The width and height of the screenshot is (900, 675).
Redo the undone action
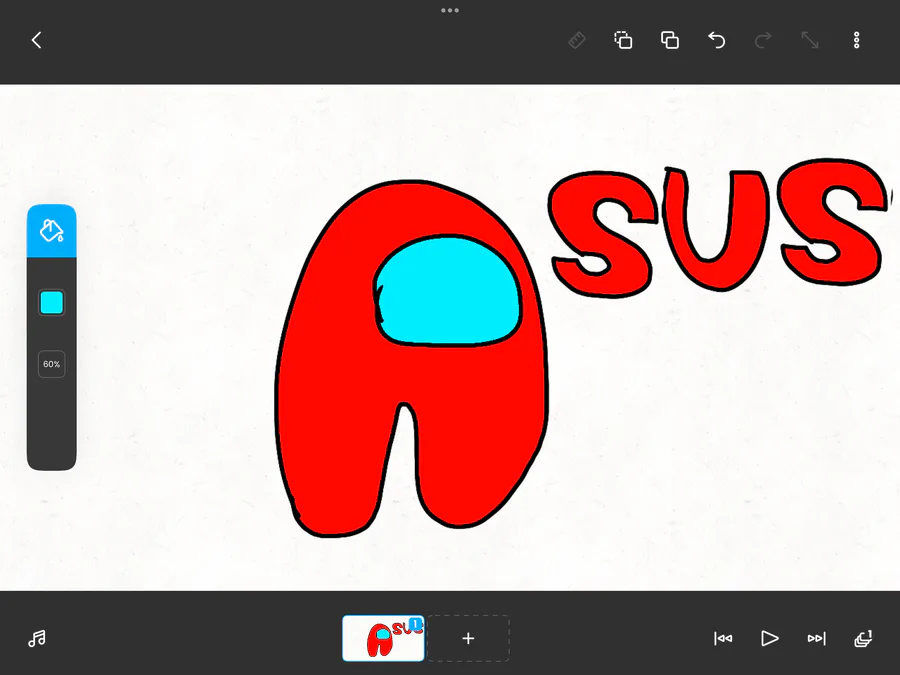[763, 40]
